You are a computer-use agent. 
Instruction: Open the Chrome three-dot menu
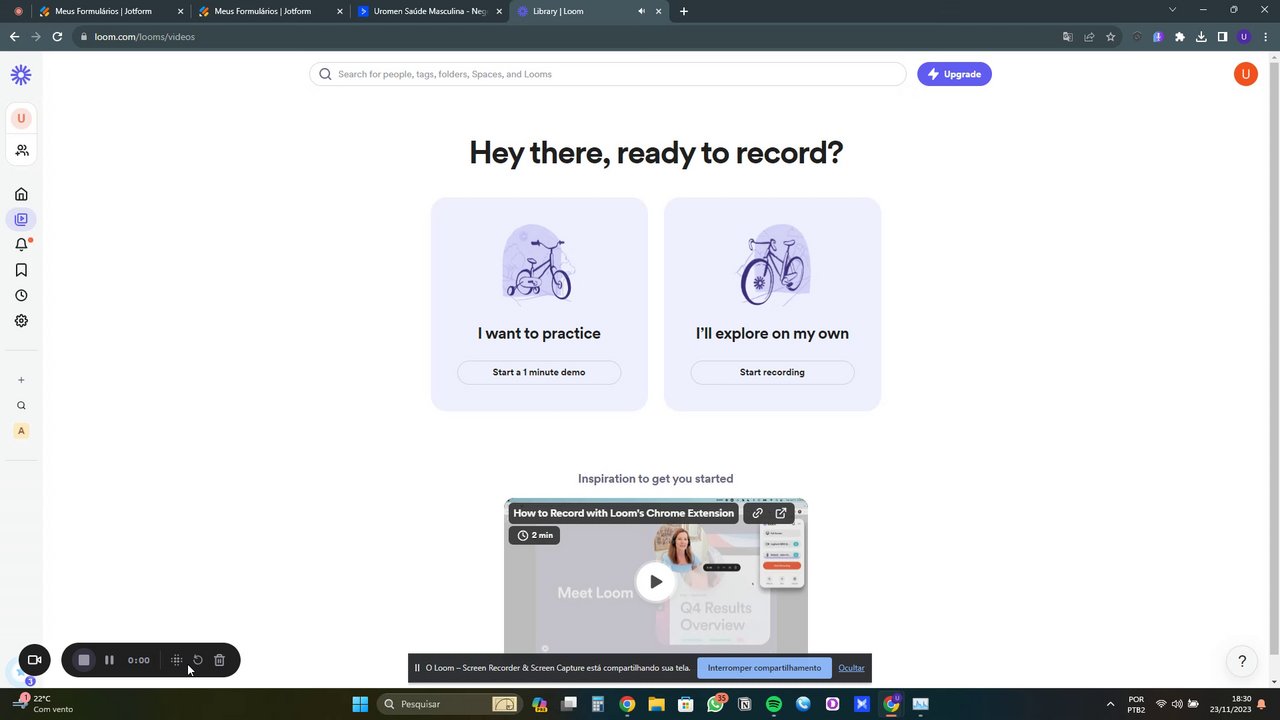point(1265,37)
